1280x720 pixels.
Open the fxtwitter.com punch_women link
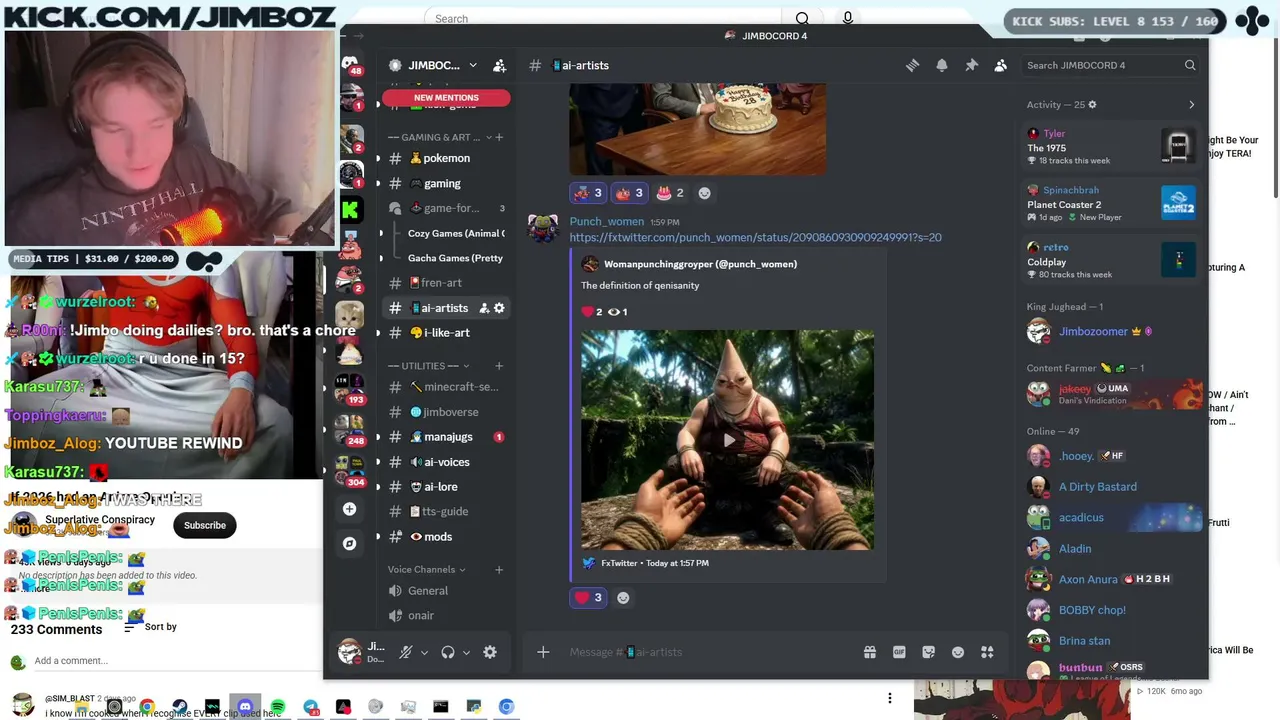(755, 237)
